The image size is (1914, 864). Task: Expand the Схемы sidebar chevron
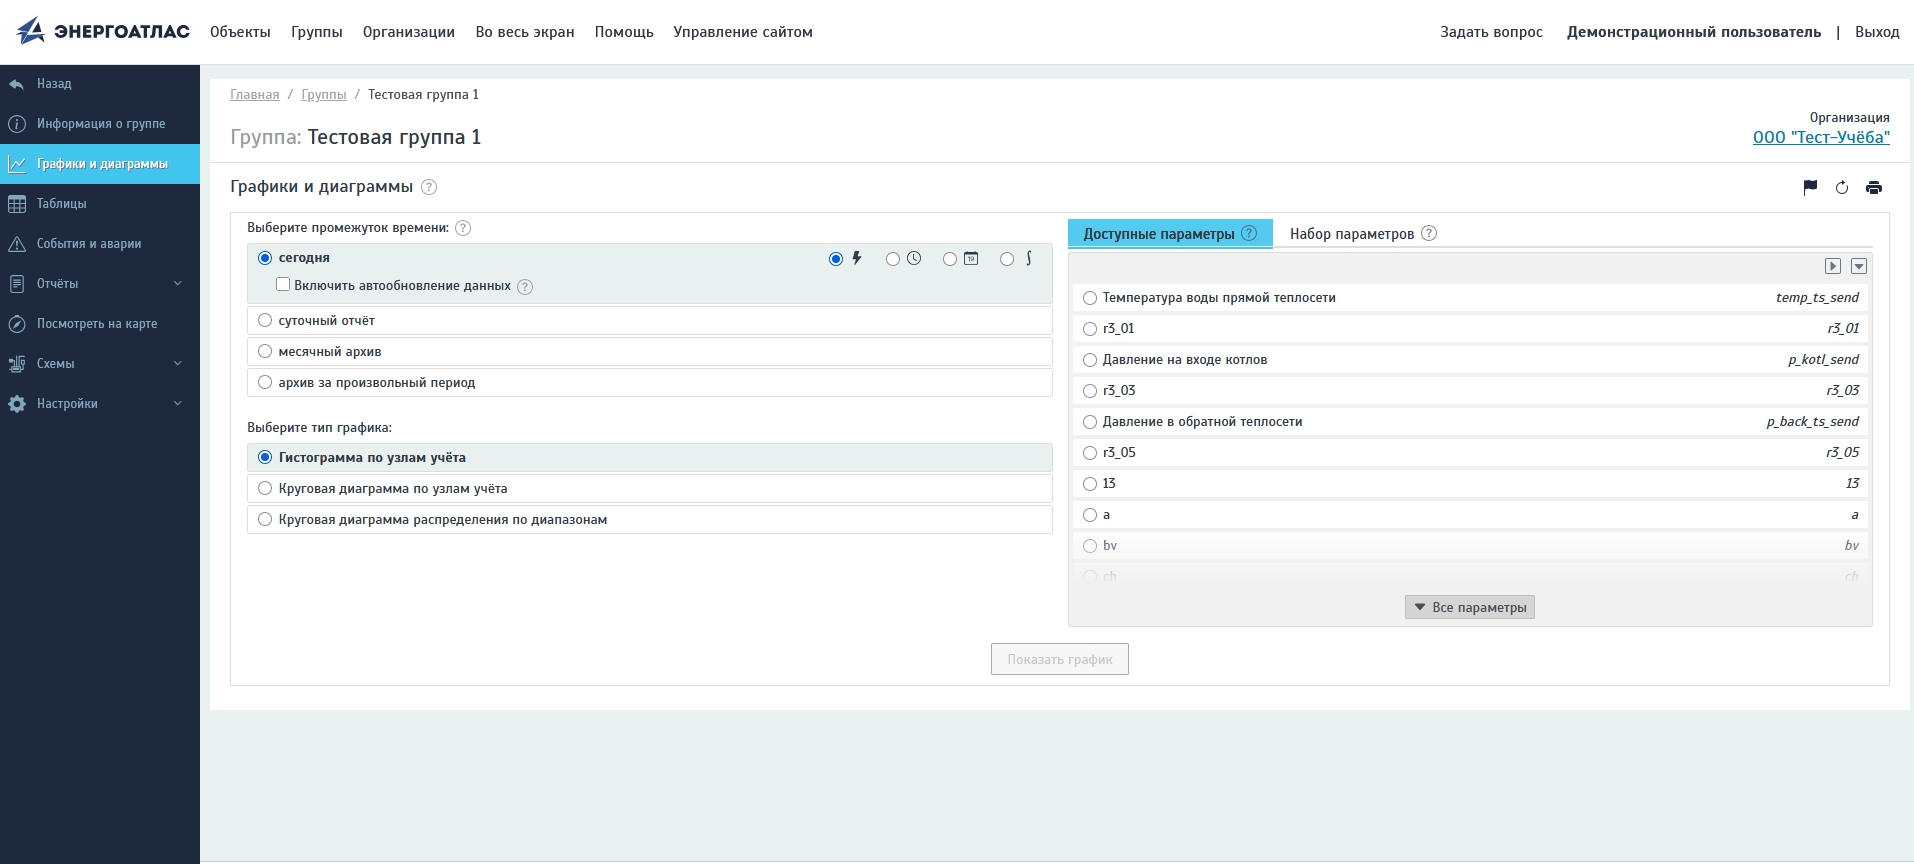click(x=178, y=364)
